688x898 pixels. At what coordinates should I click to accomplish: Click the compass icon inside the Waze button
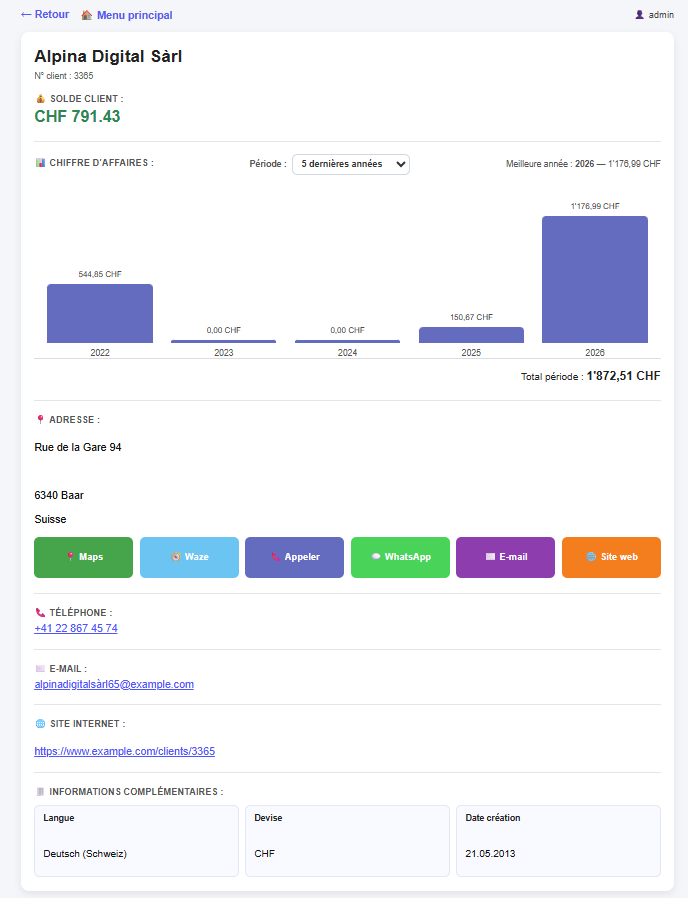tap(176, 557)
